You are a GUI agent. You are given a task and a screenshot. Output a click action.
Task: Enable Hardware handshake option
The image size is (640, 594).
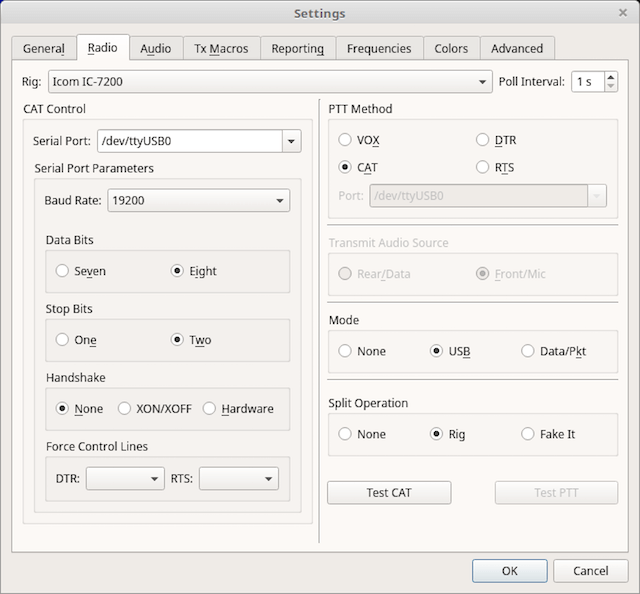(210, 408)
